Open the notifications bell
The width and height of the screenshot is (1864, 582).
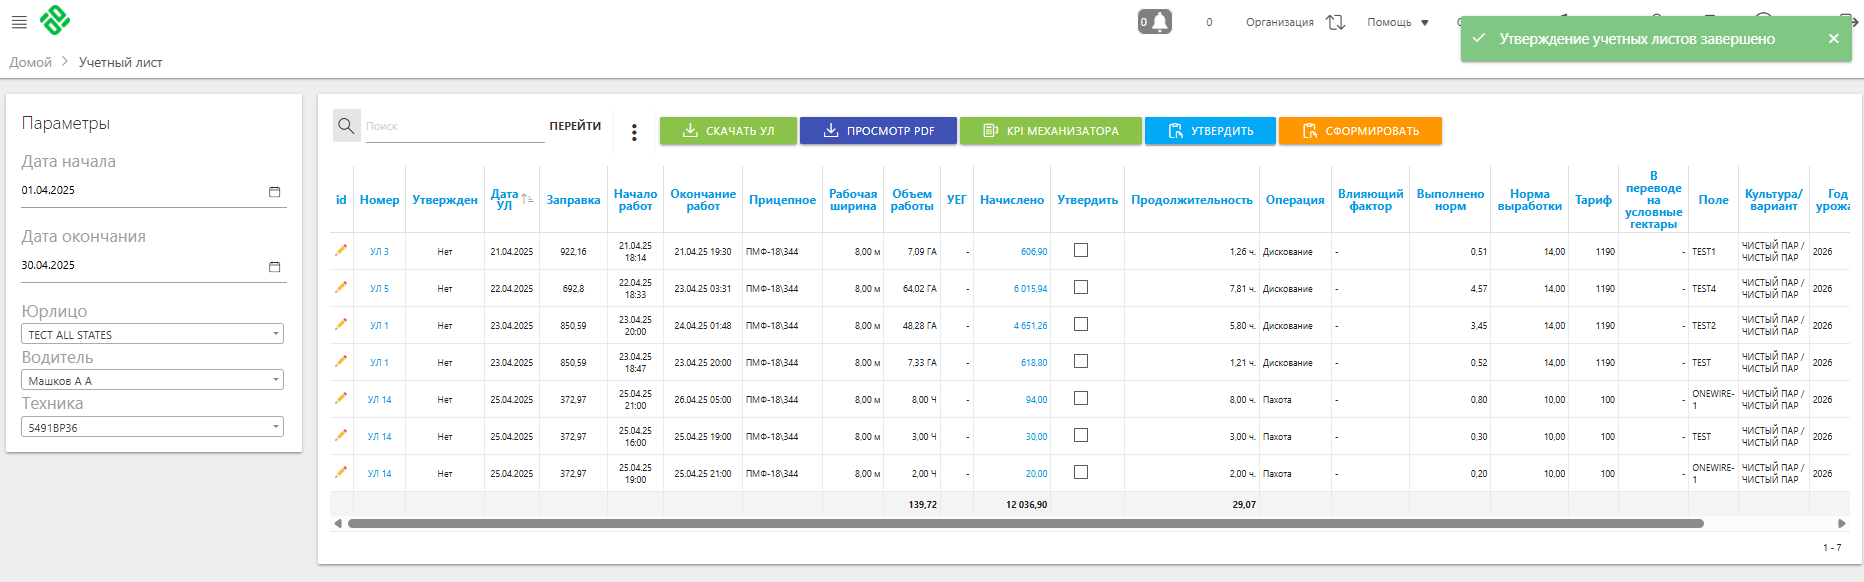(x=1155, y=22)
